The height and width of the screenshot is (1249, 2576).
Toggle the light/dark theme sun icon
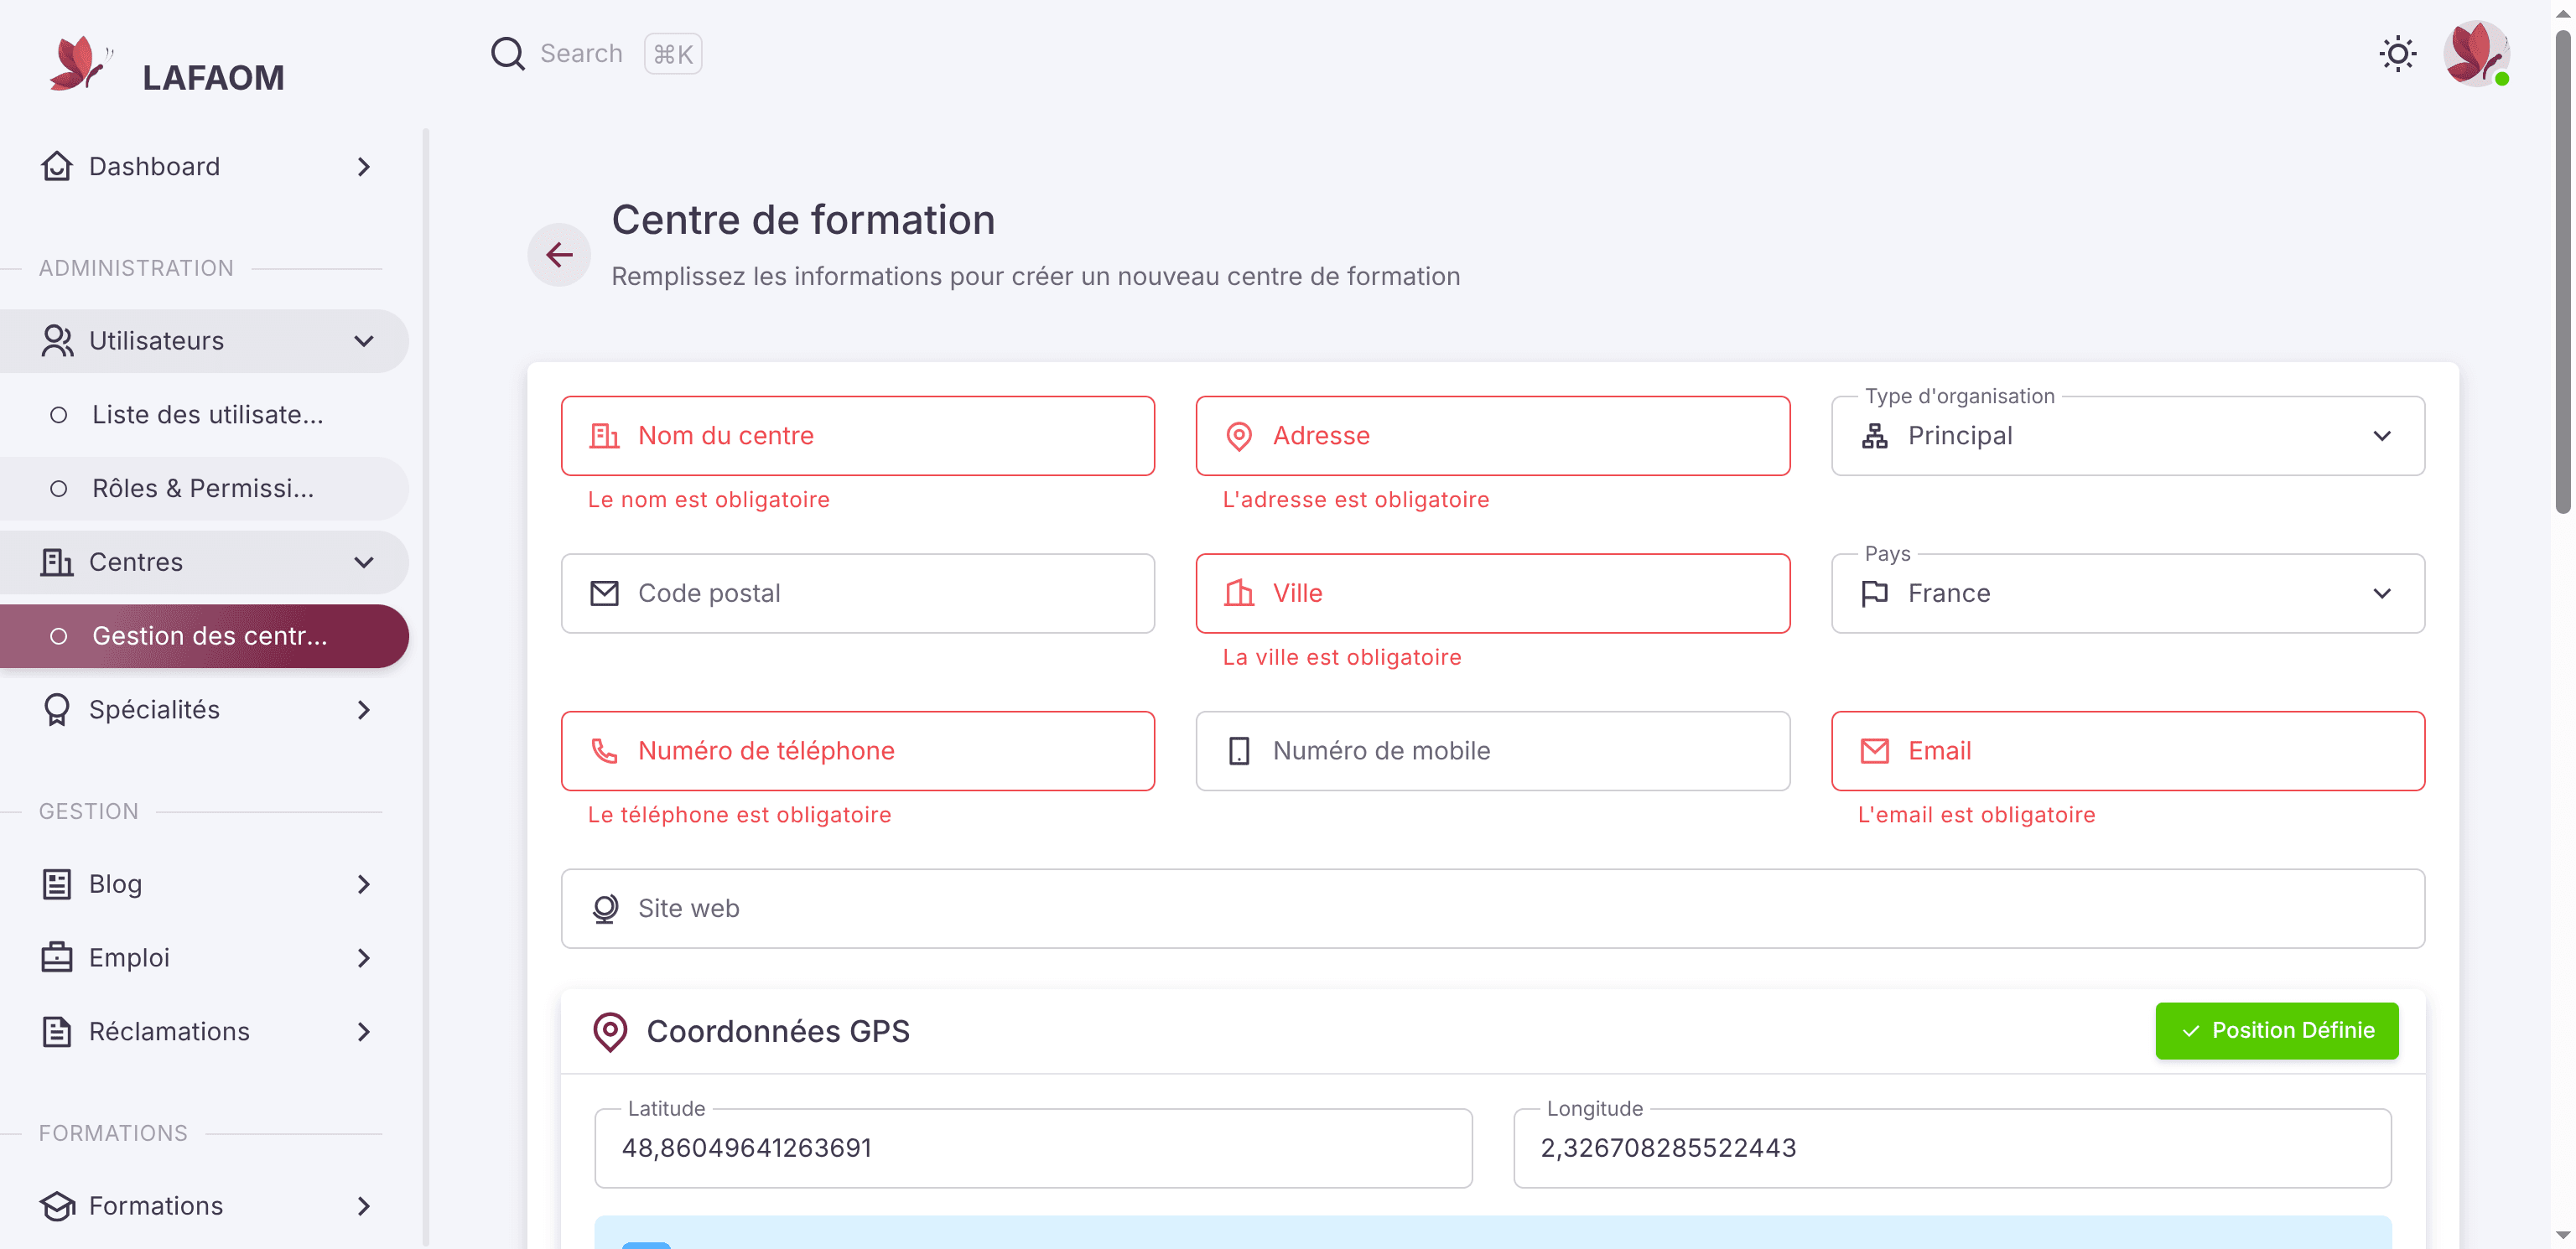[2398, 54]
